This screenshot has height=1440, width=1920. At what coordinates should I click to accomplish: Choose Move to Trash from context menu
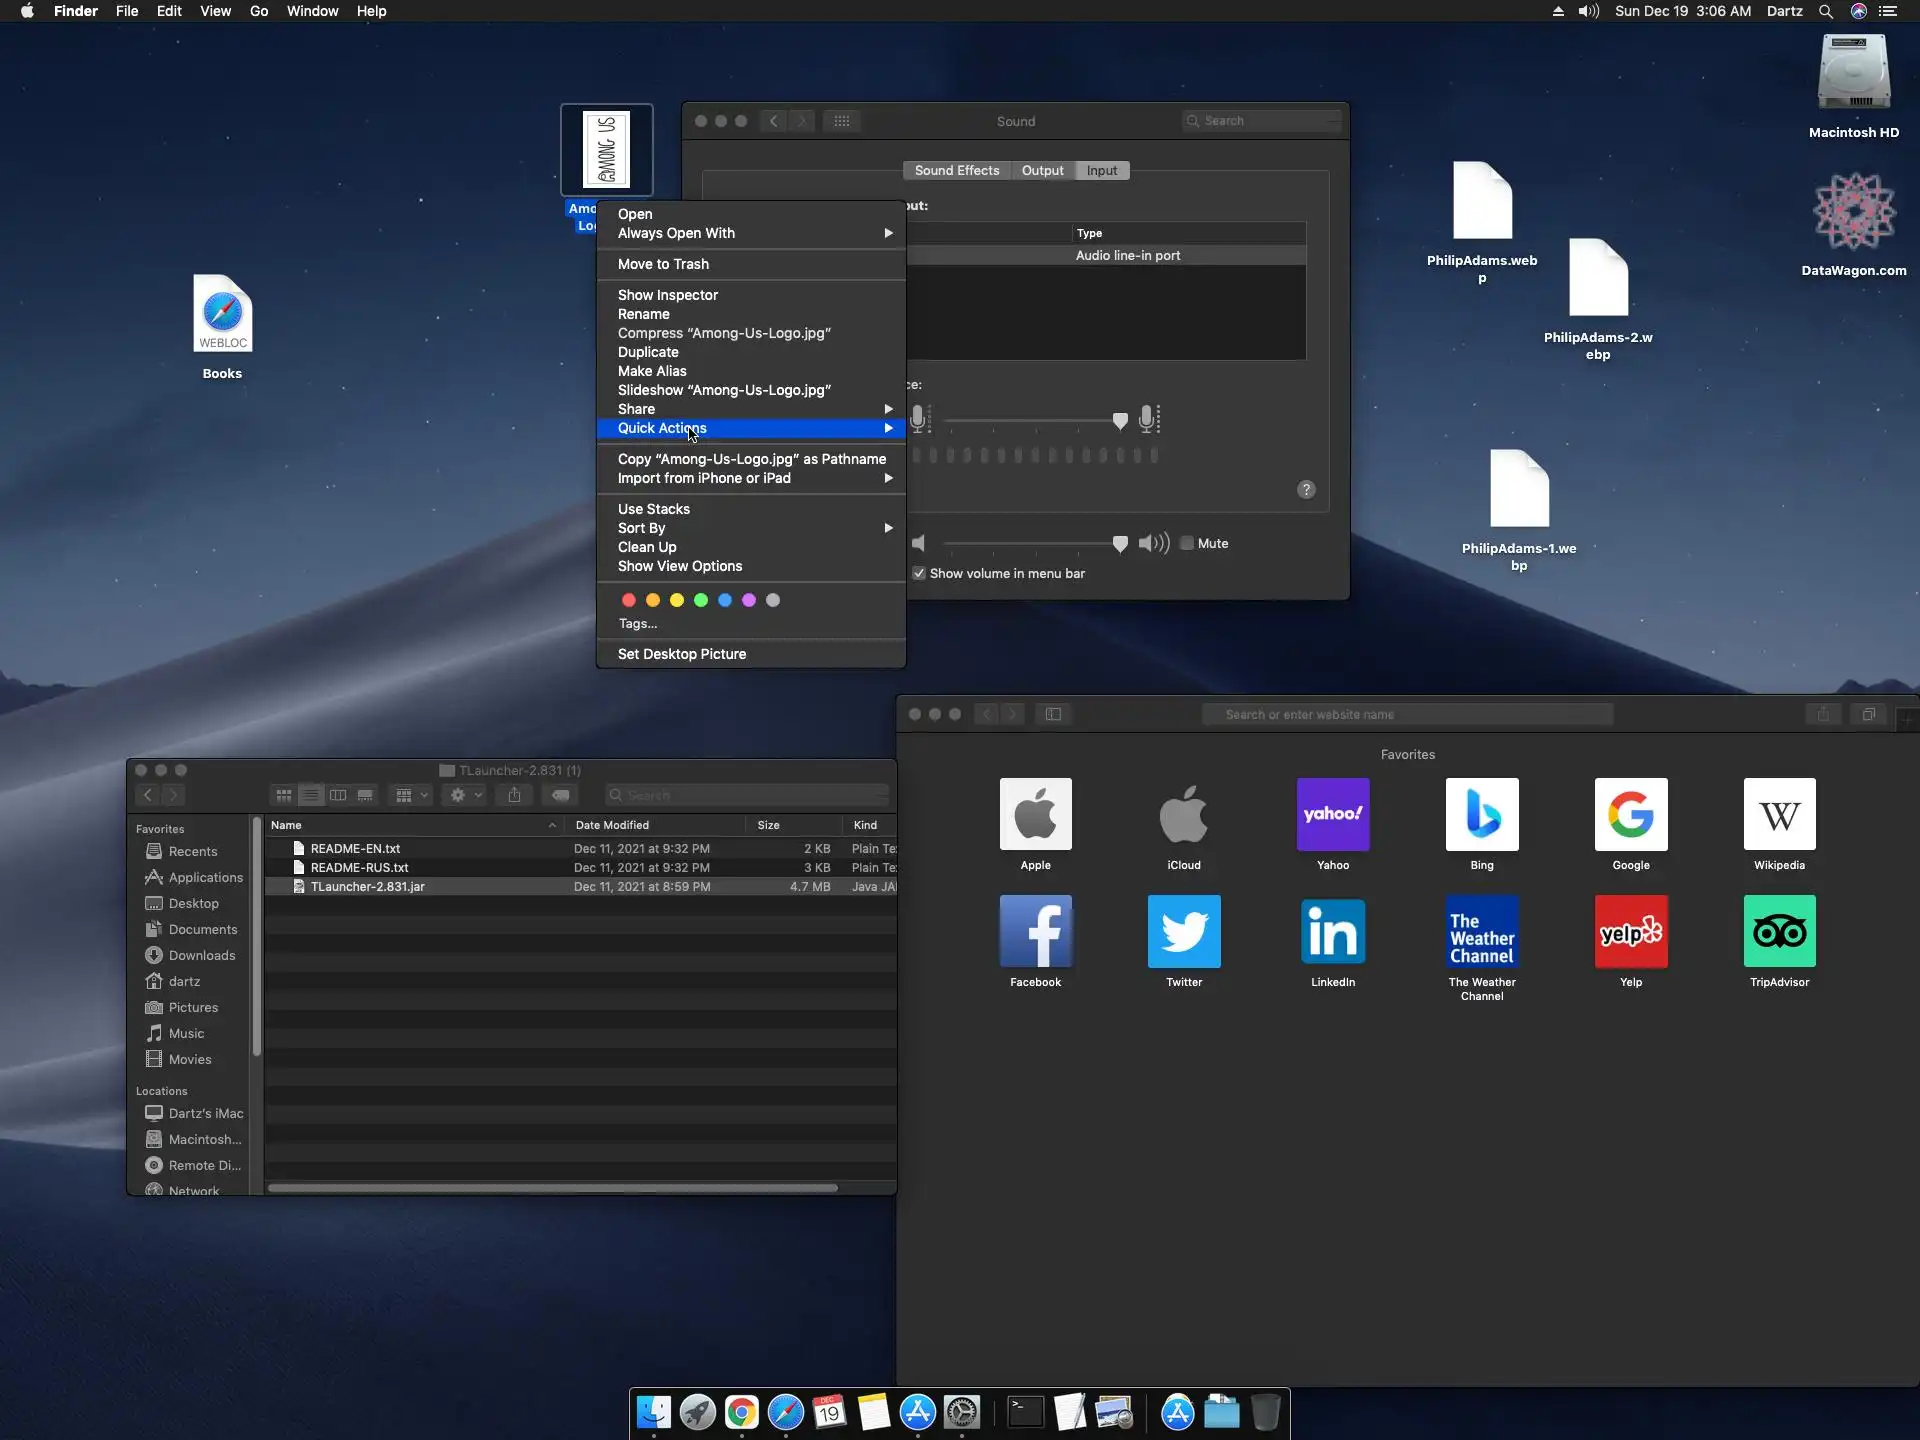pos(663,264)
